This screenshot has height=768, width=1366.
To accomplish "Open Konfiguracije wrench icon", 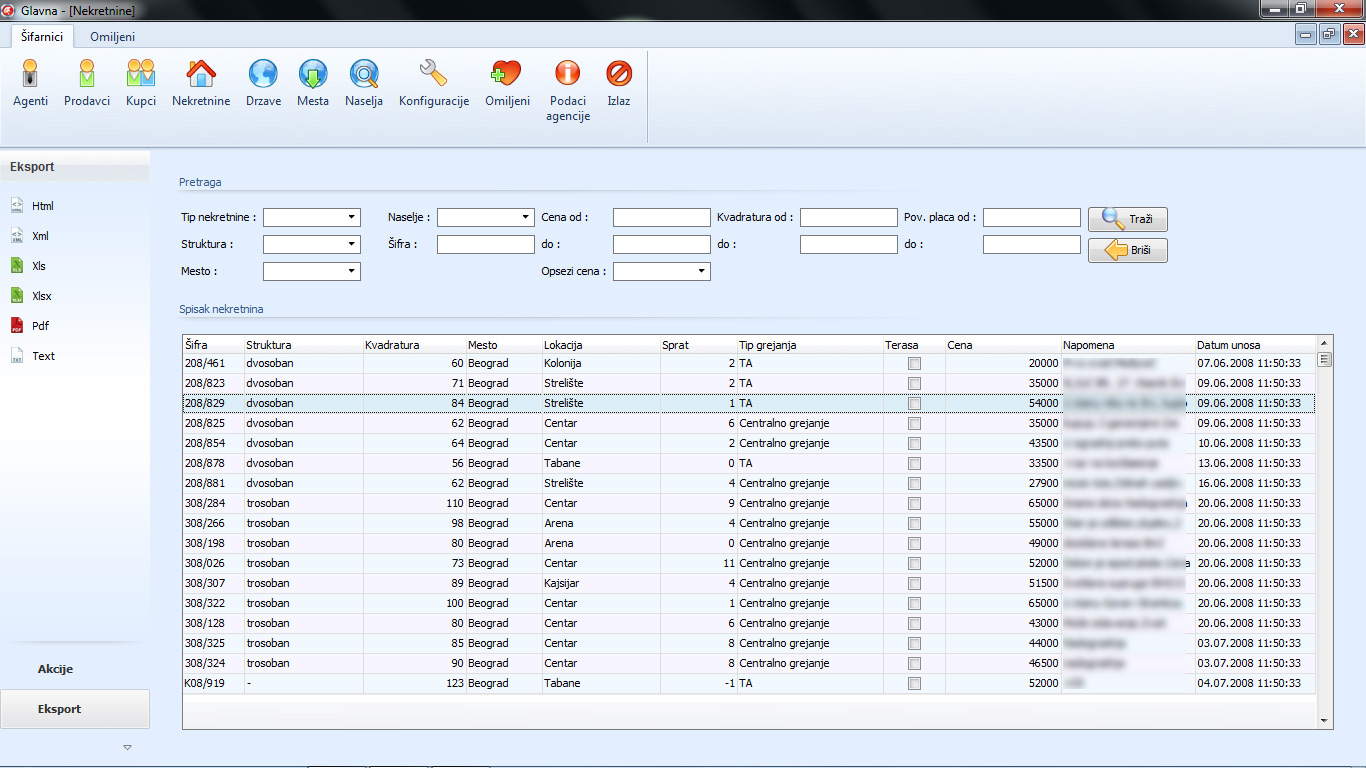I will pyautogui.click(x=434, y=75).
